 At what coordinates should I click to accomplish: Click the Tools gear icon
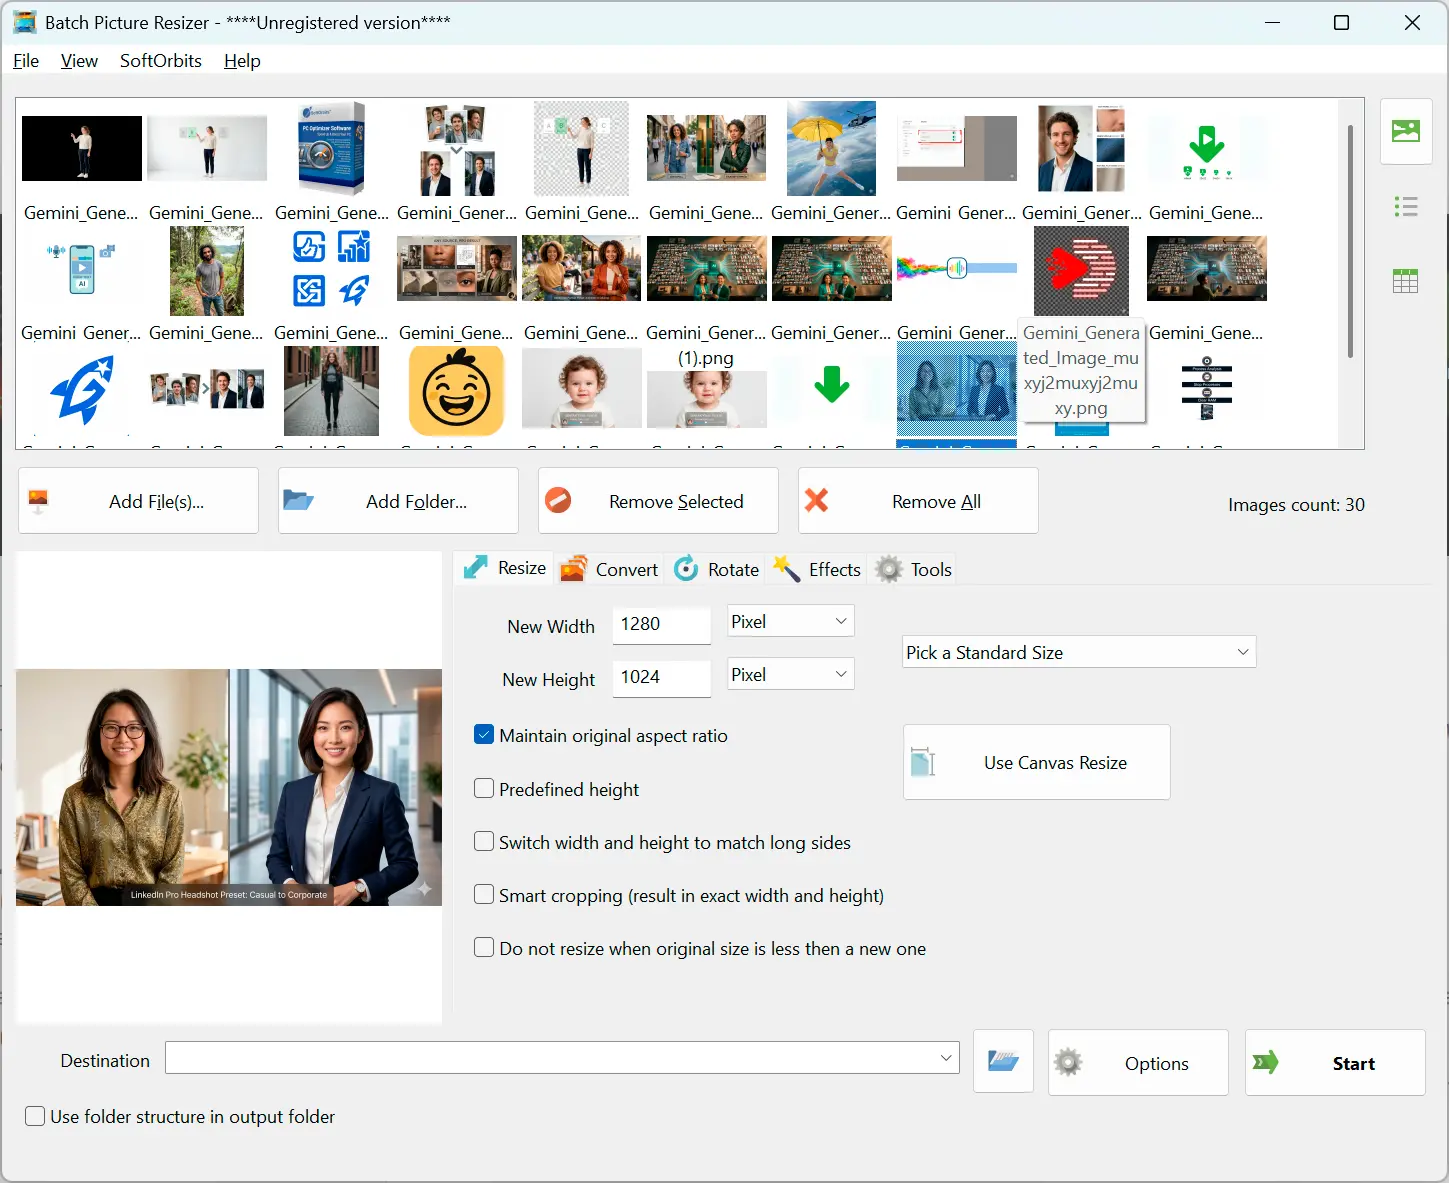[x=889, y=569]
